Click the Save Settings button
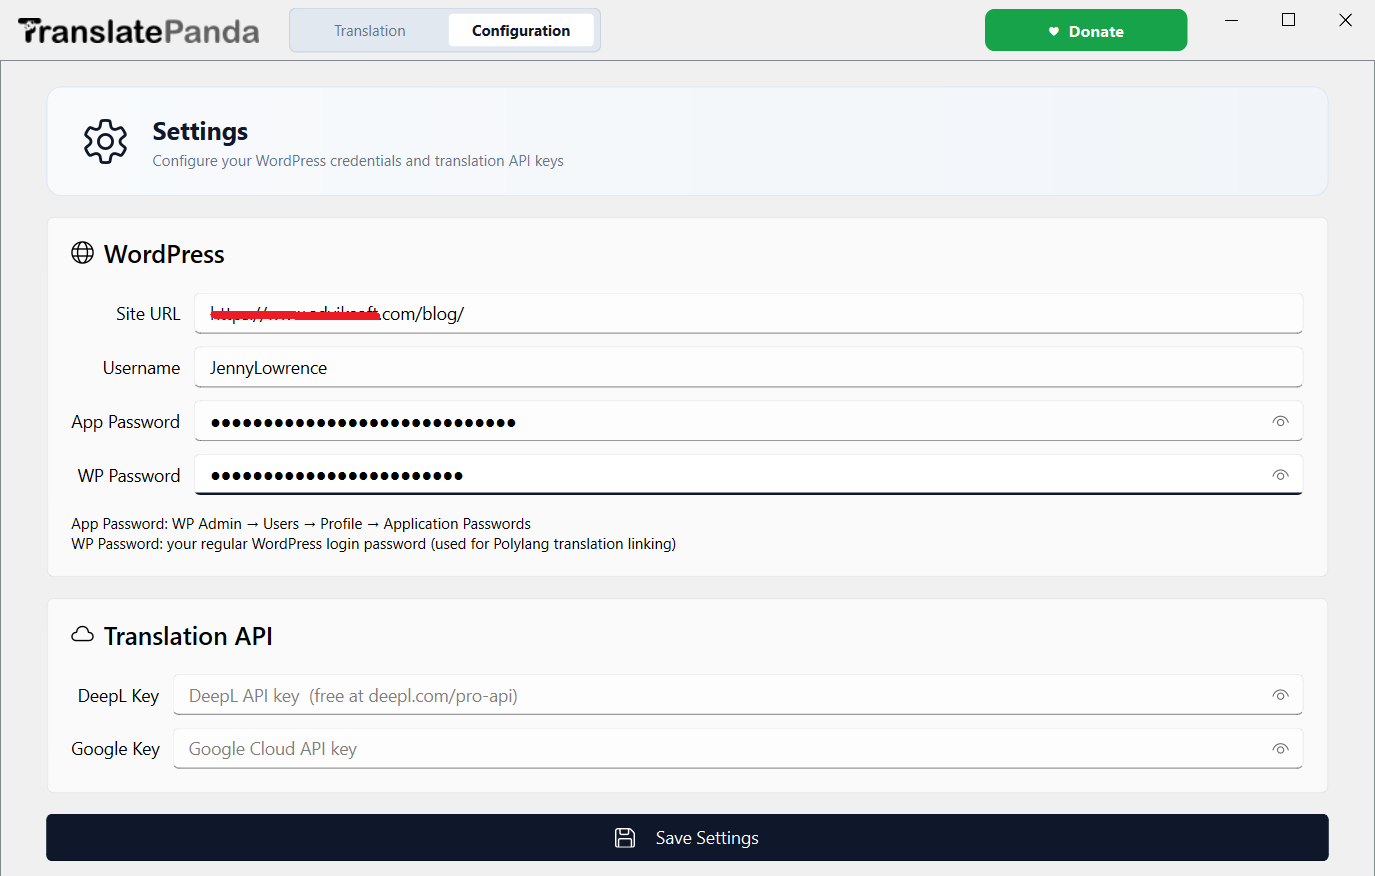The image size is (1375, 876). click(x=687, y=838)
